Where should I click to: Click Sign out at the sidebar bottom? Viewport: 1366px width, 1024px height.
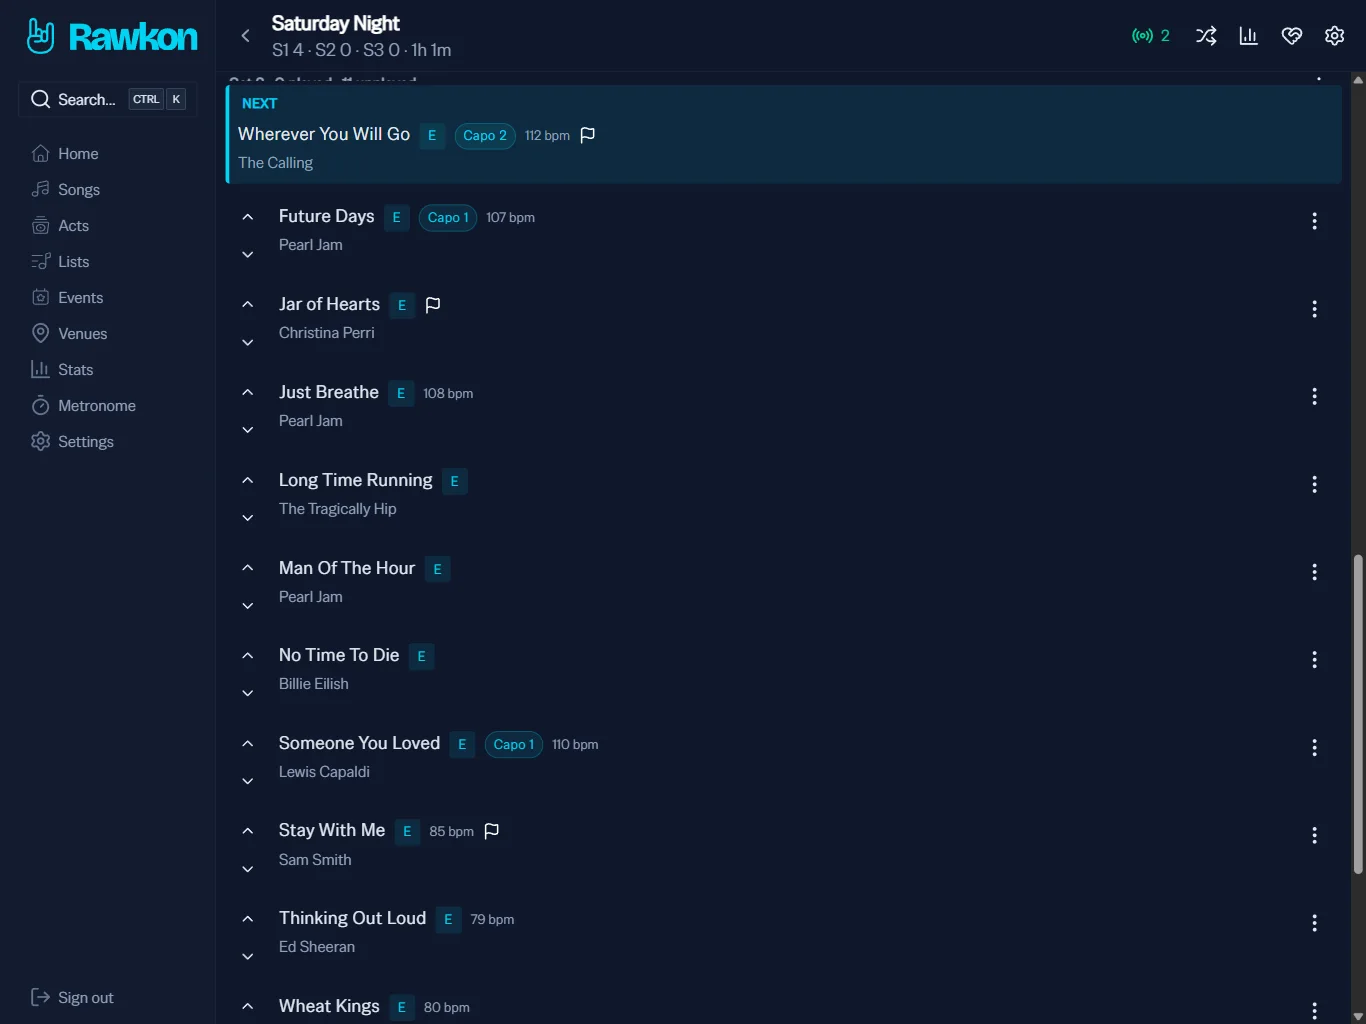pyautogui.click(x=72, y=998)
